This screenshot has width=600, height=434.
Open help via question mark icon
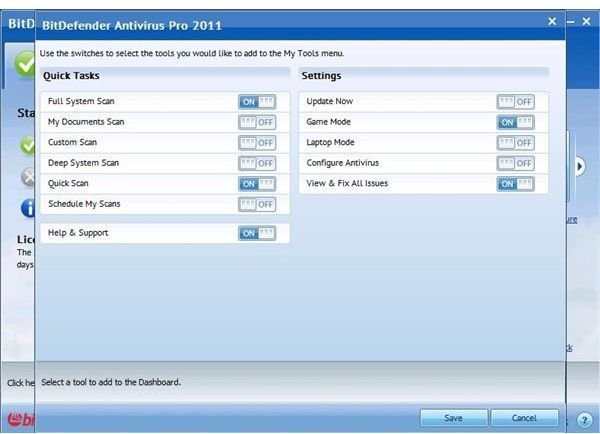click(584, 420)
